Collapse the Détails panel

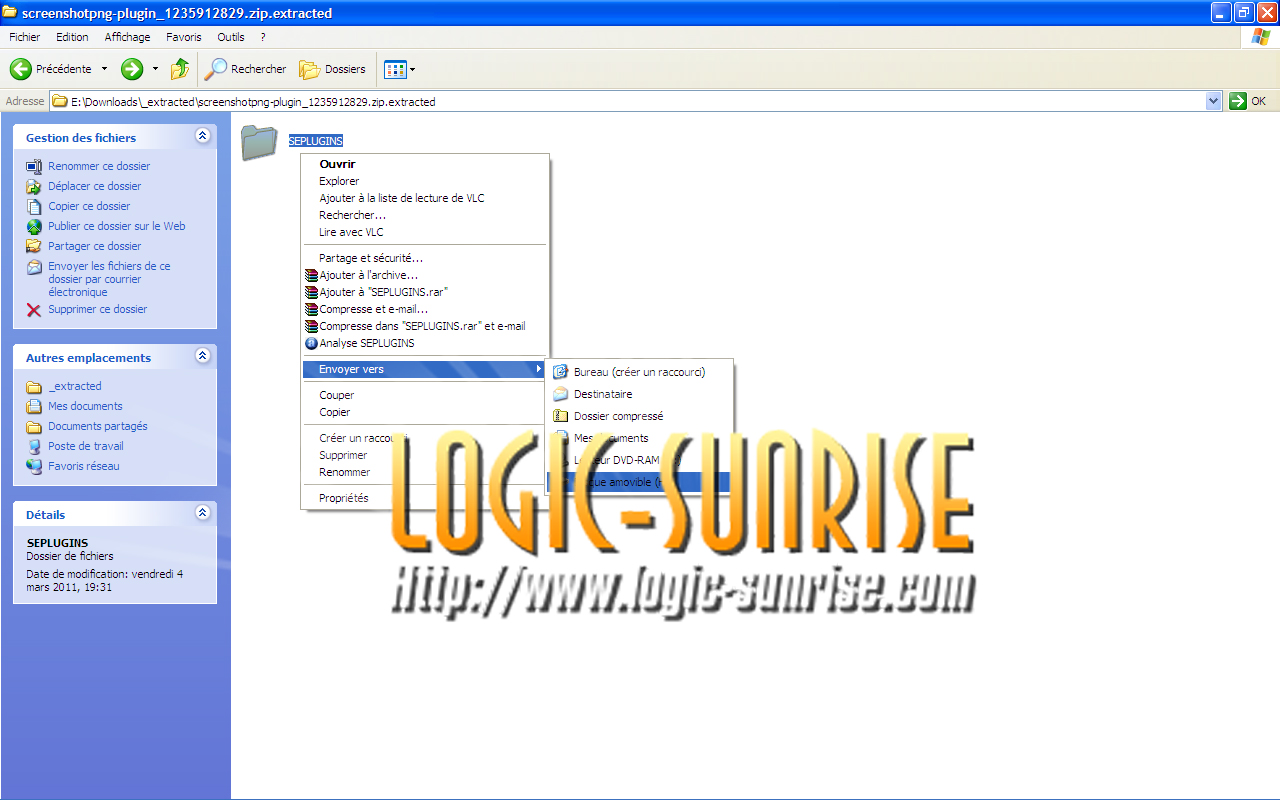[x=203, y=513]
